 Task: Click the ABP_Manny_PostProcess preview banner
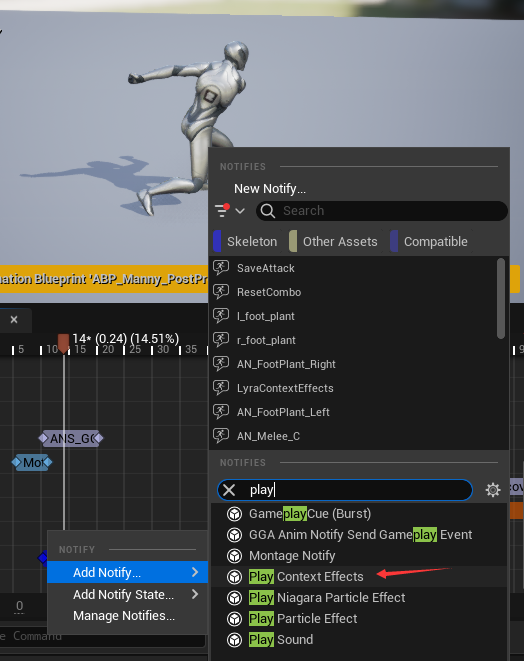coord(104,279)
